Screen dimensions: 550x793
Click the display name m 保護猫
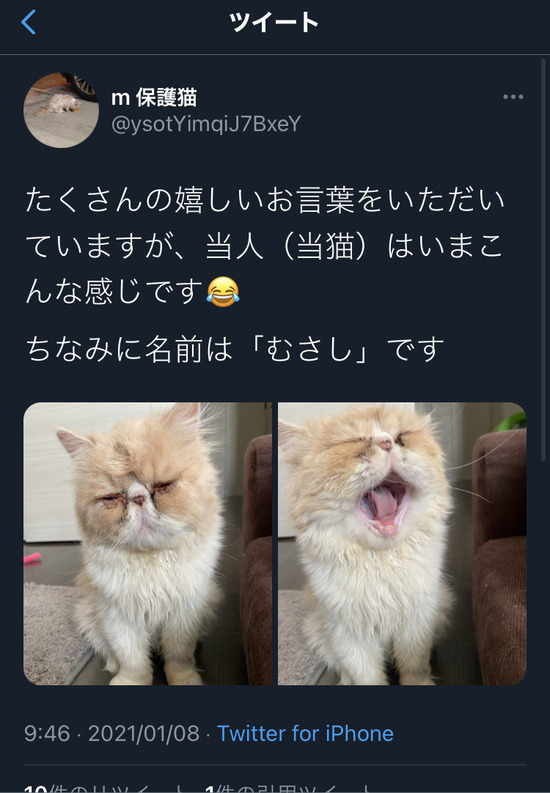[x=154, y=97]
